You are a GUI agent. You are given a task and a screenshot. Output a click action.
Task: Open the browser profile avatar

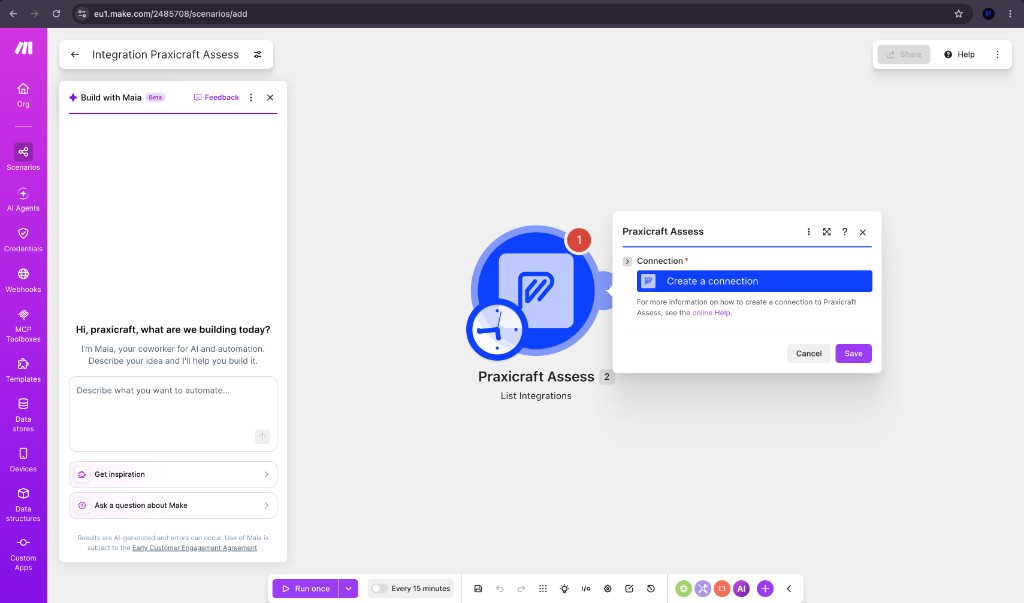[x=989, y=14]
